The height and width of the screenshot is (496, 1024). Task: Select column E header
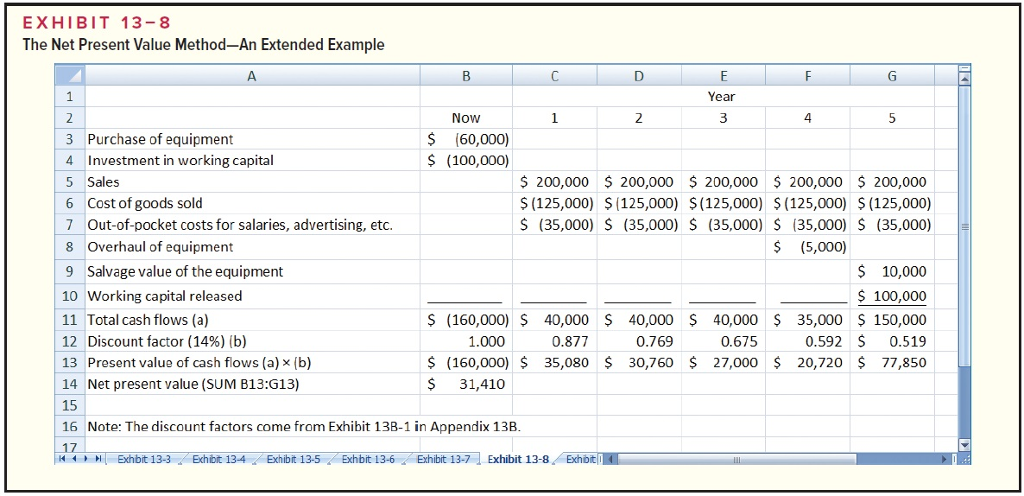[x=720, y=76]
